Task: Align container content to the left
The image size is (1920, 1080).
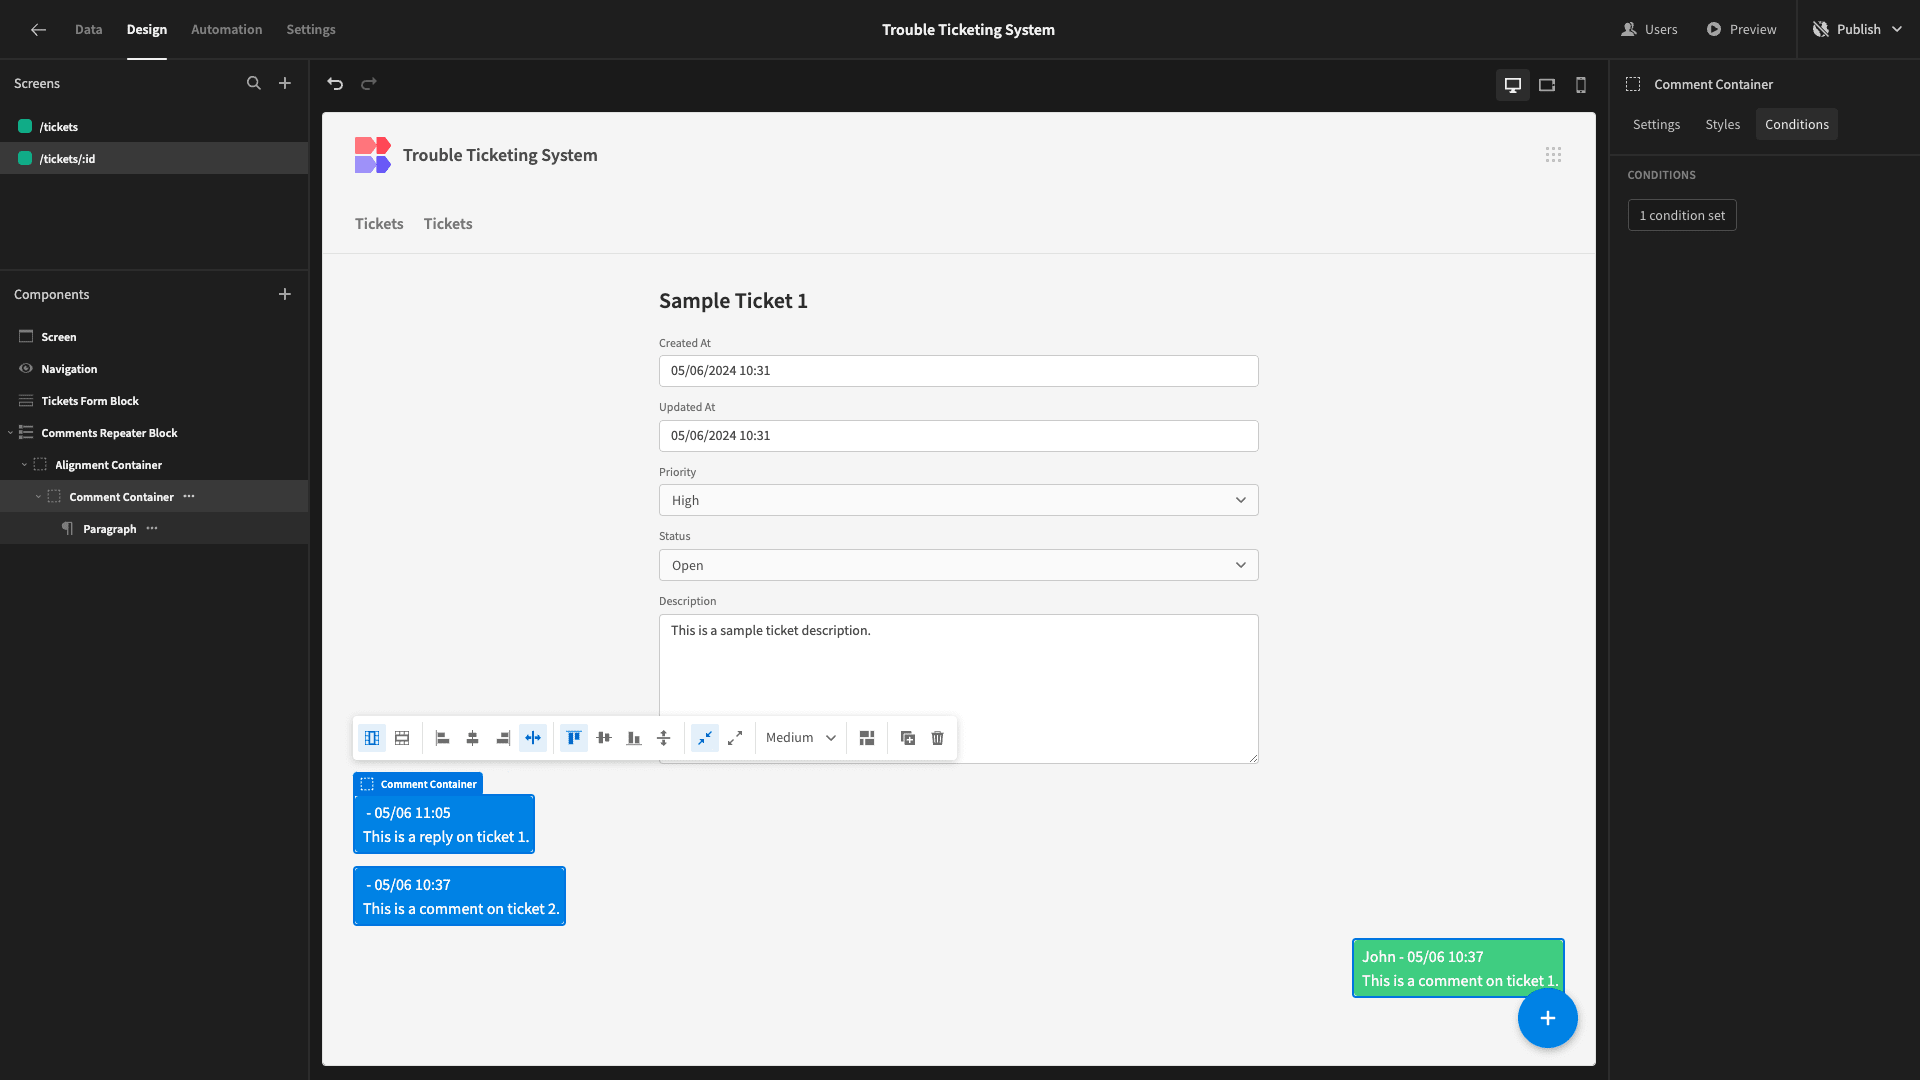Action: click(x=443, y=738)
